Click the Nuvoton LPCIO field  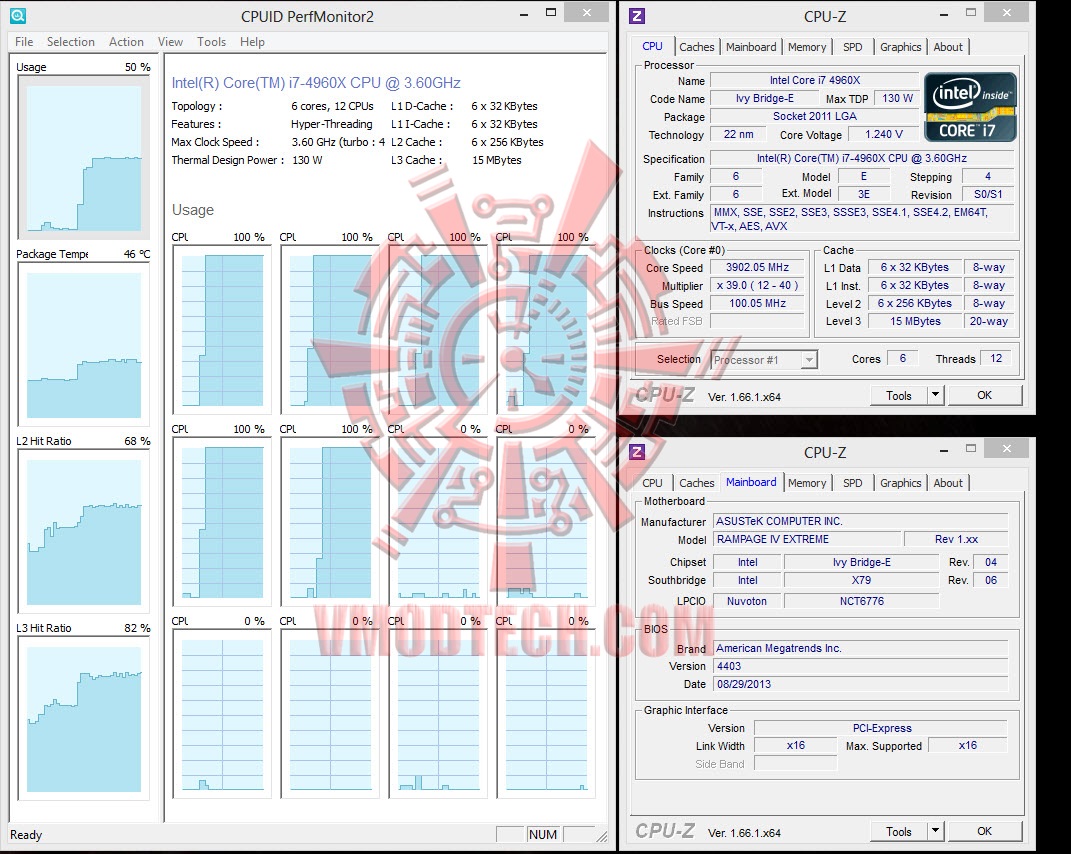click(x=747, y=601)
